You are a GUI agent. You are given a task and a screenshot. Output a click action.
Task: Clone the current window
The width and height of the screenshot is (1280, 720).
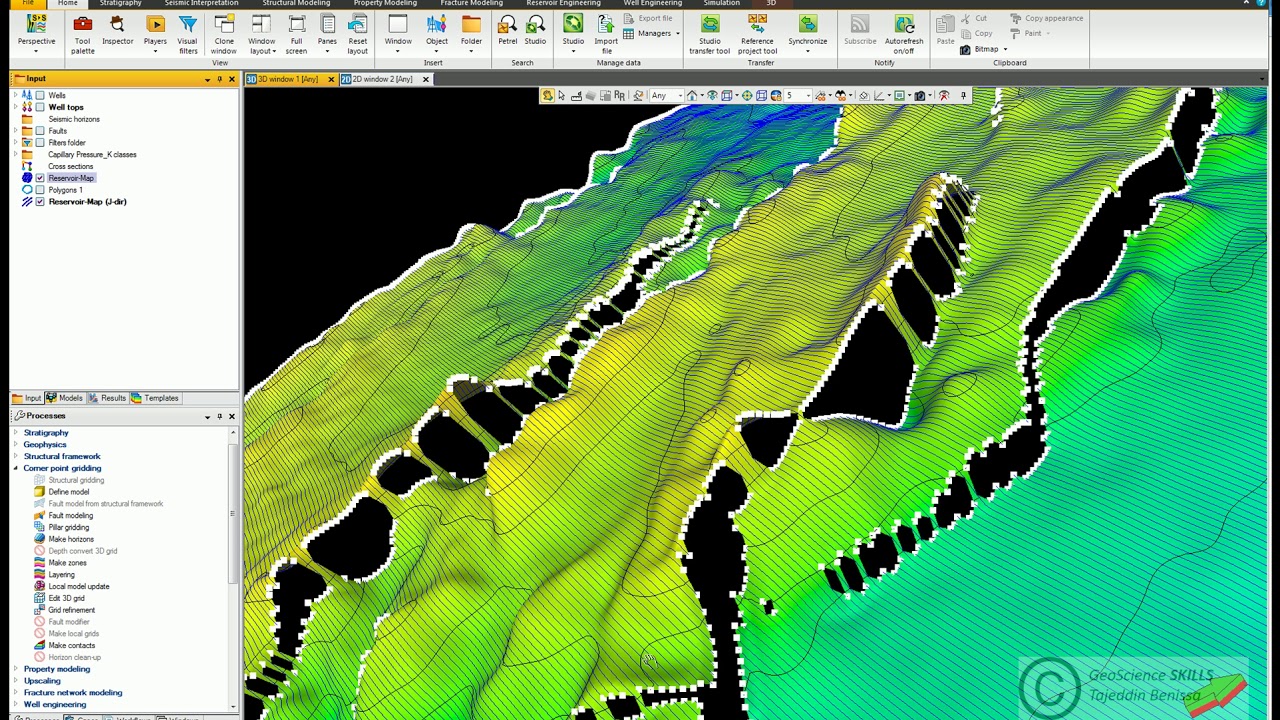[224, 34]
